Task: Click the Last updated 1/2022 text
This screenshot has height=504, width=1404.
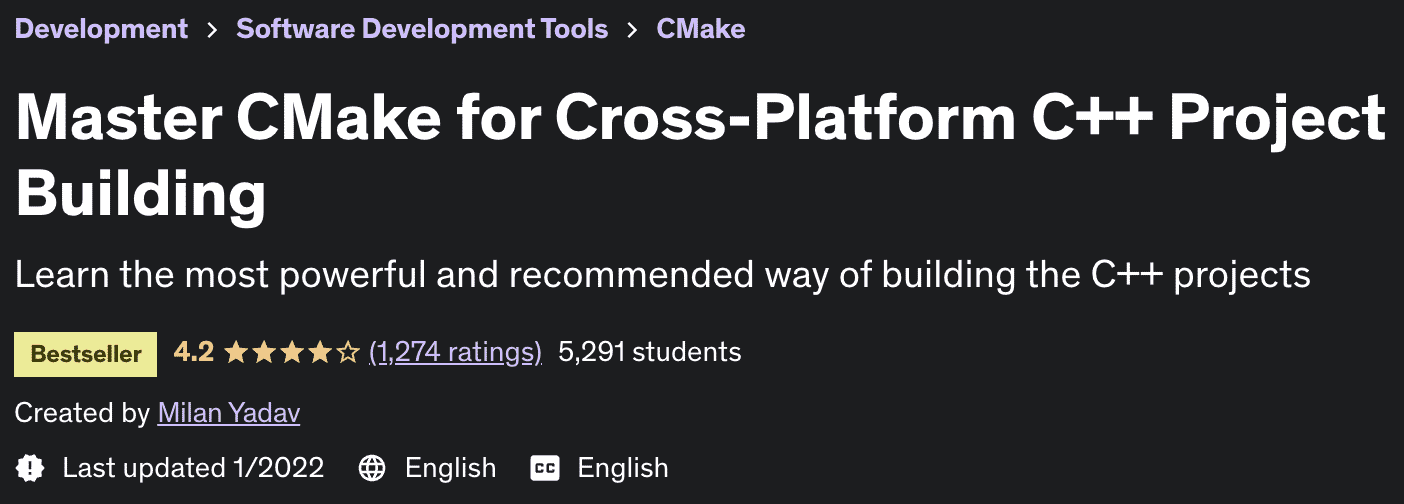Action: point(193,467)
